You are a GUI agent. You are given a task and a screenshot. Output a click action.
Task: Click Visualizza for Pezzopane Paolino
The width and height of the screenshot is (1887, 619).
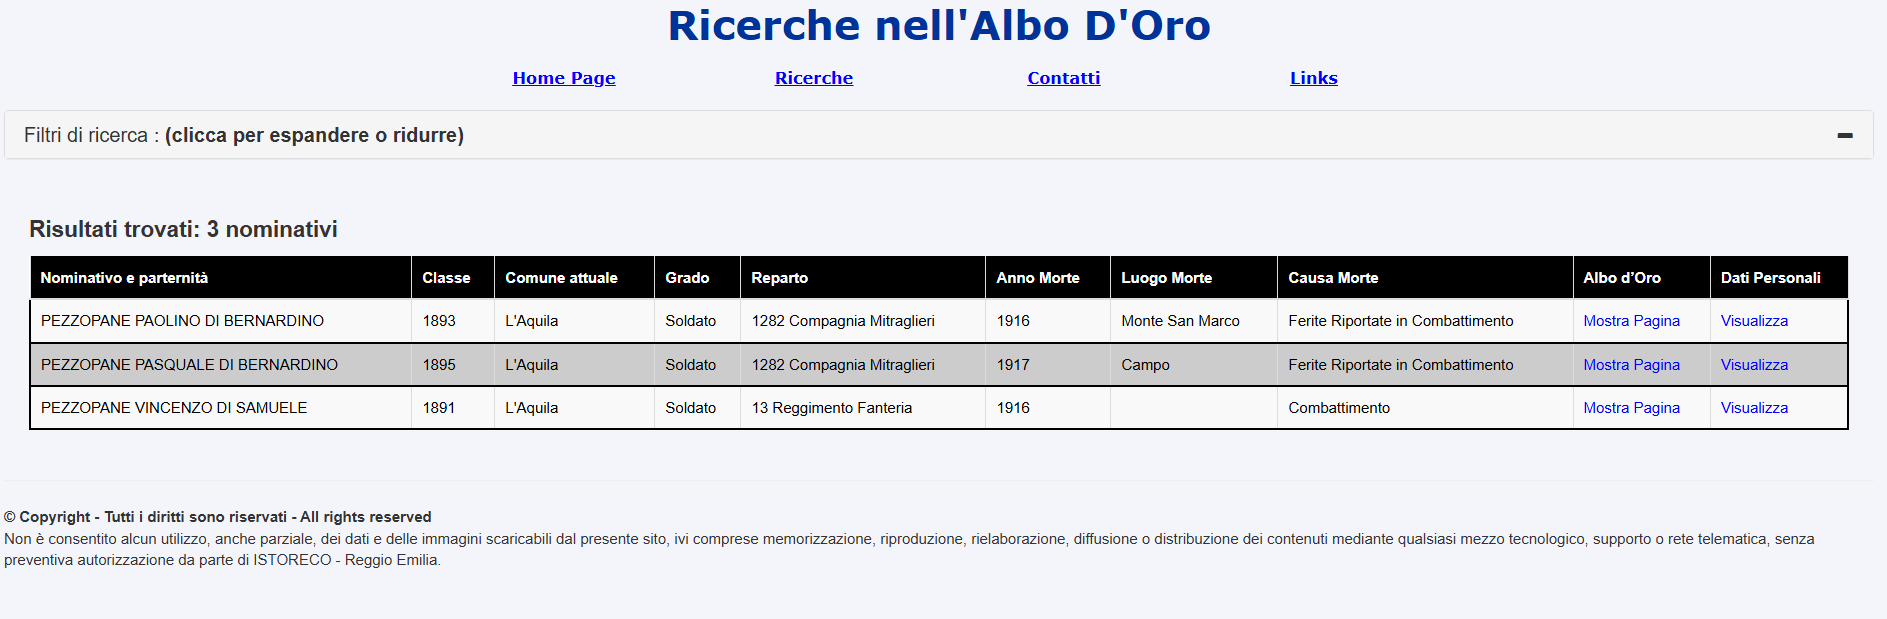(x=1754, y=321)
